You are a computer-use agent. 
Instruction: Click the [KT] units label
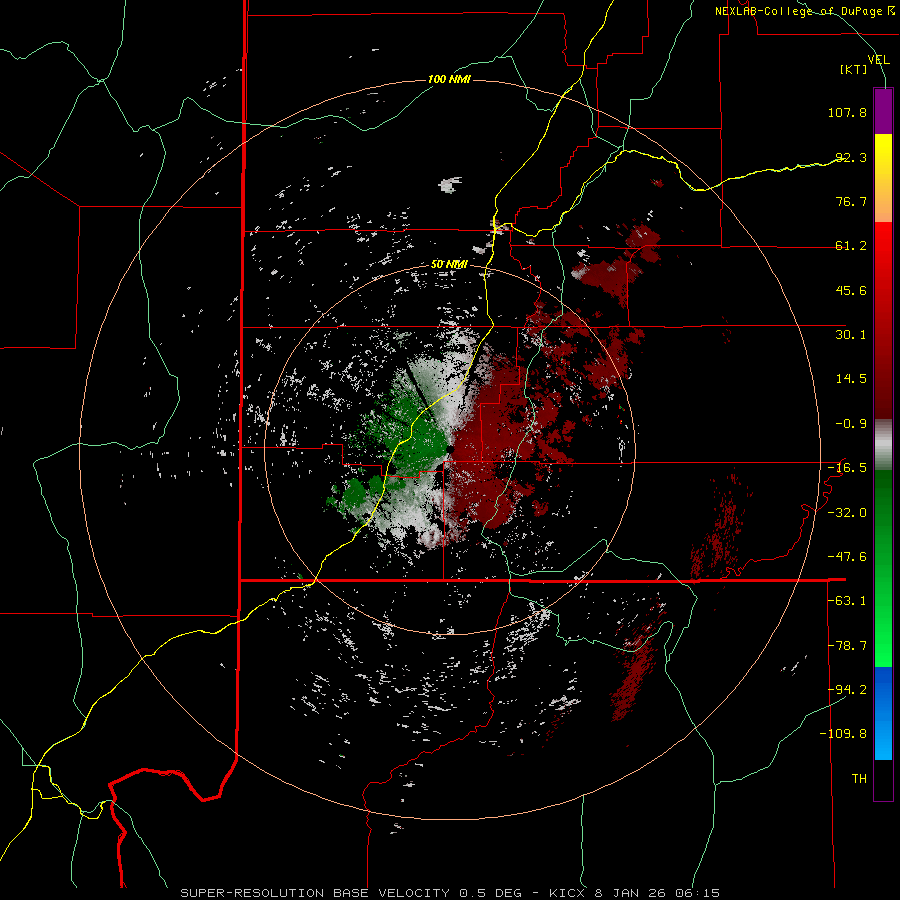(x=853, y=69)
